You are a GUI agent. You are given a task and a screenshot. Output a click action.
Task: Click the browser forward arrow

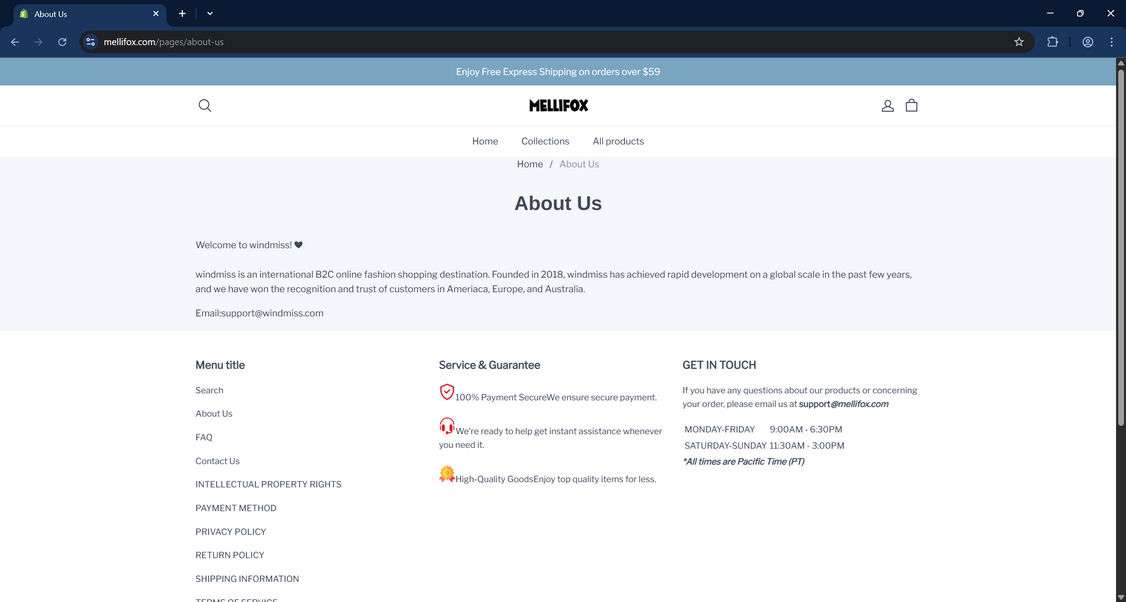click(39, 42)
